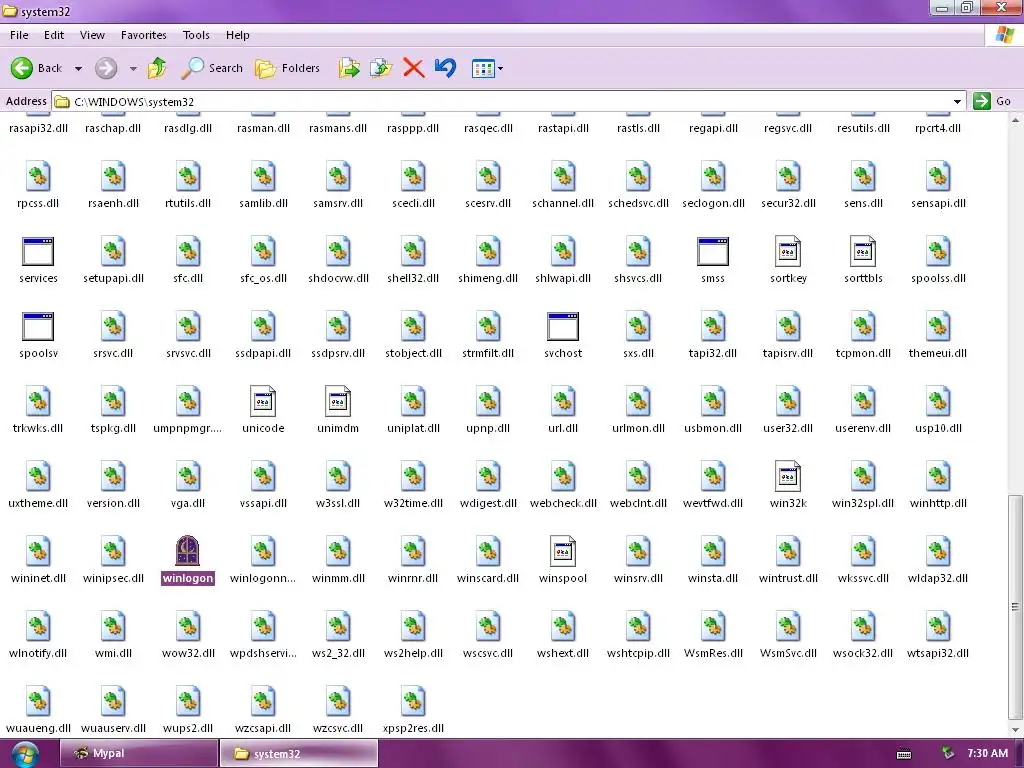Delete selected file with red X
1024x768 pixels.
click(x=413, y=68)
